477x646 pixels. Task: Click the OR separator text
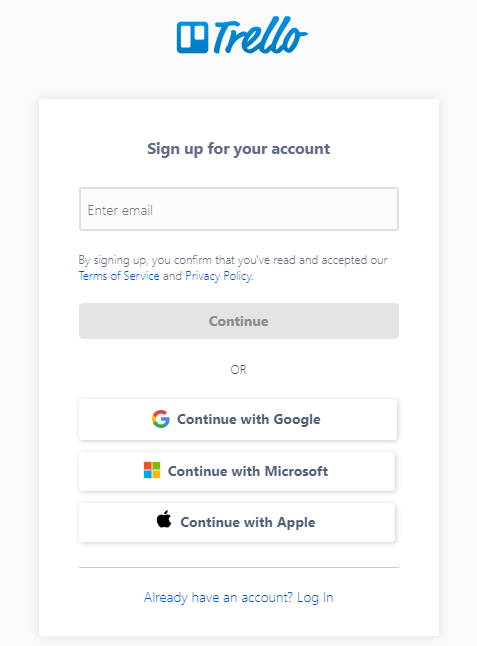pyautogui.click(x=238, y=370)
